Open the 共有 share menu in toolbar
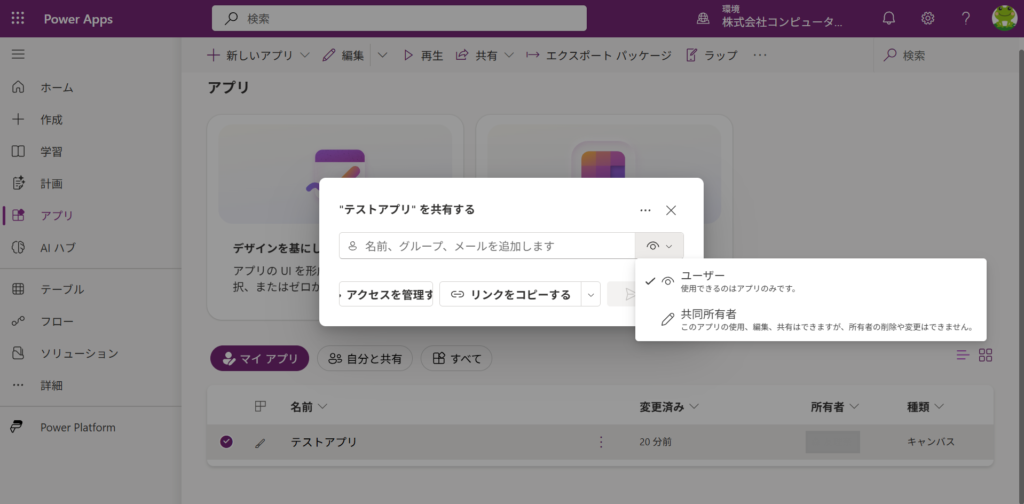The height and width of the screenshot is (504, 1024). tap(485, 55)
